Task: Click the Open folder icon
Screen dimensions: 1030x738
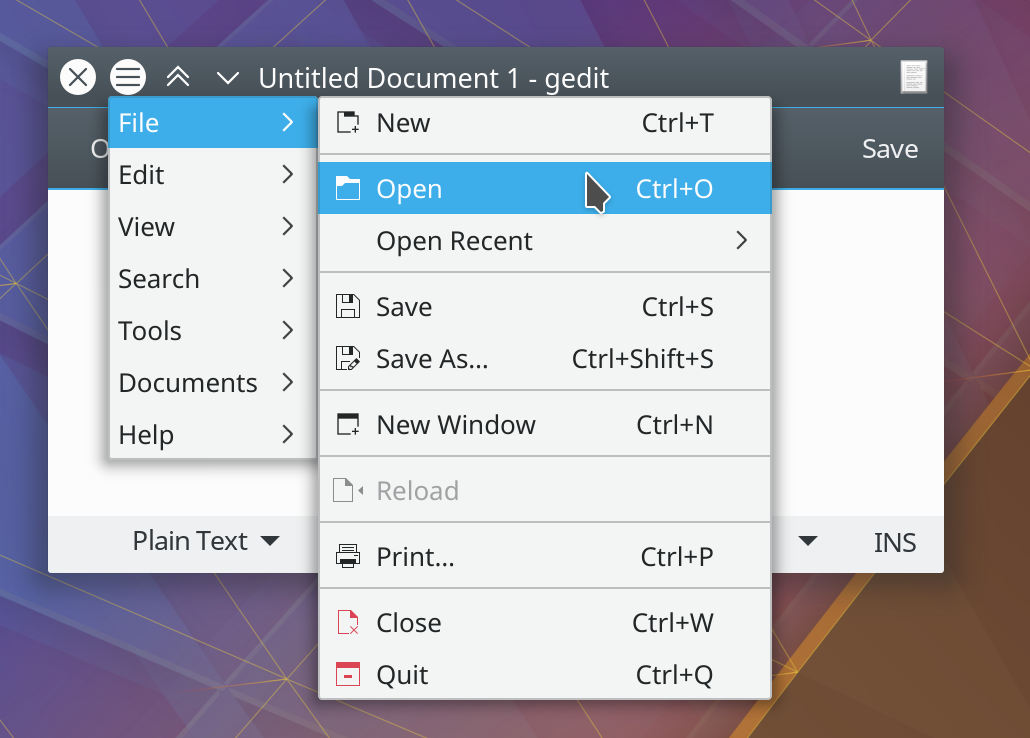Action: [x=348, y=188]
